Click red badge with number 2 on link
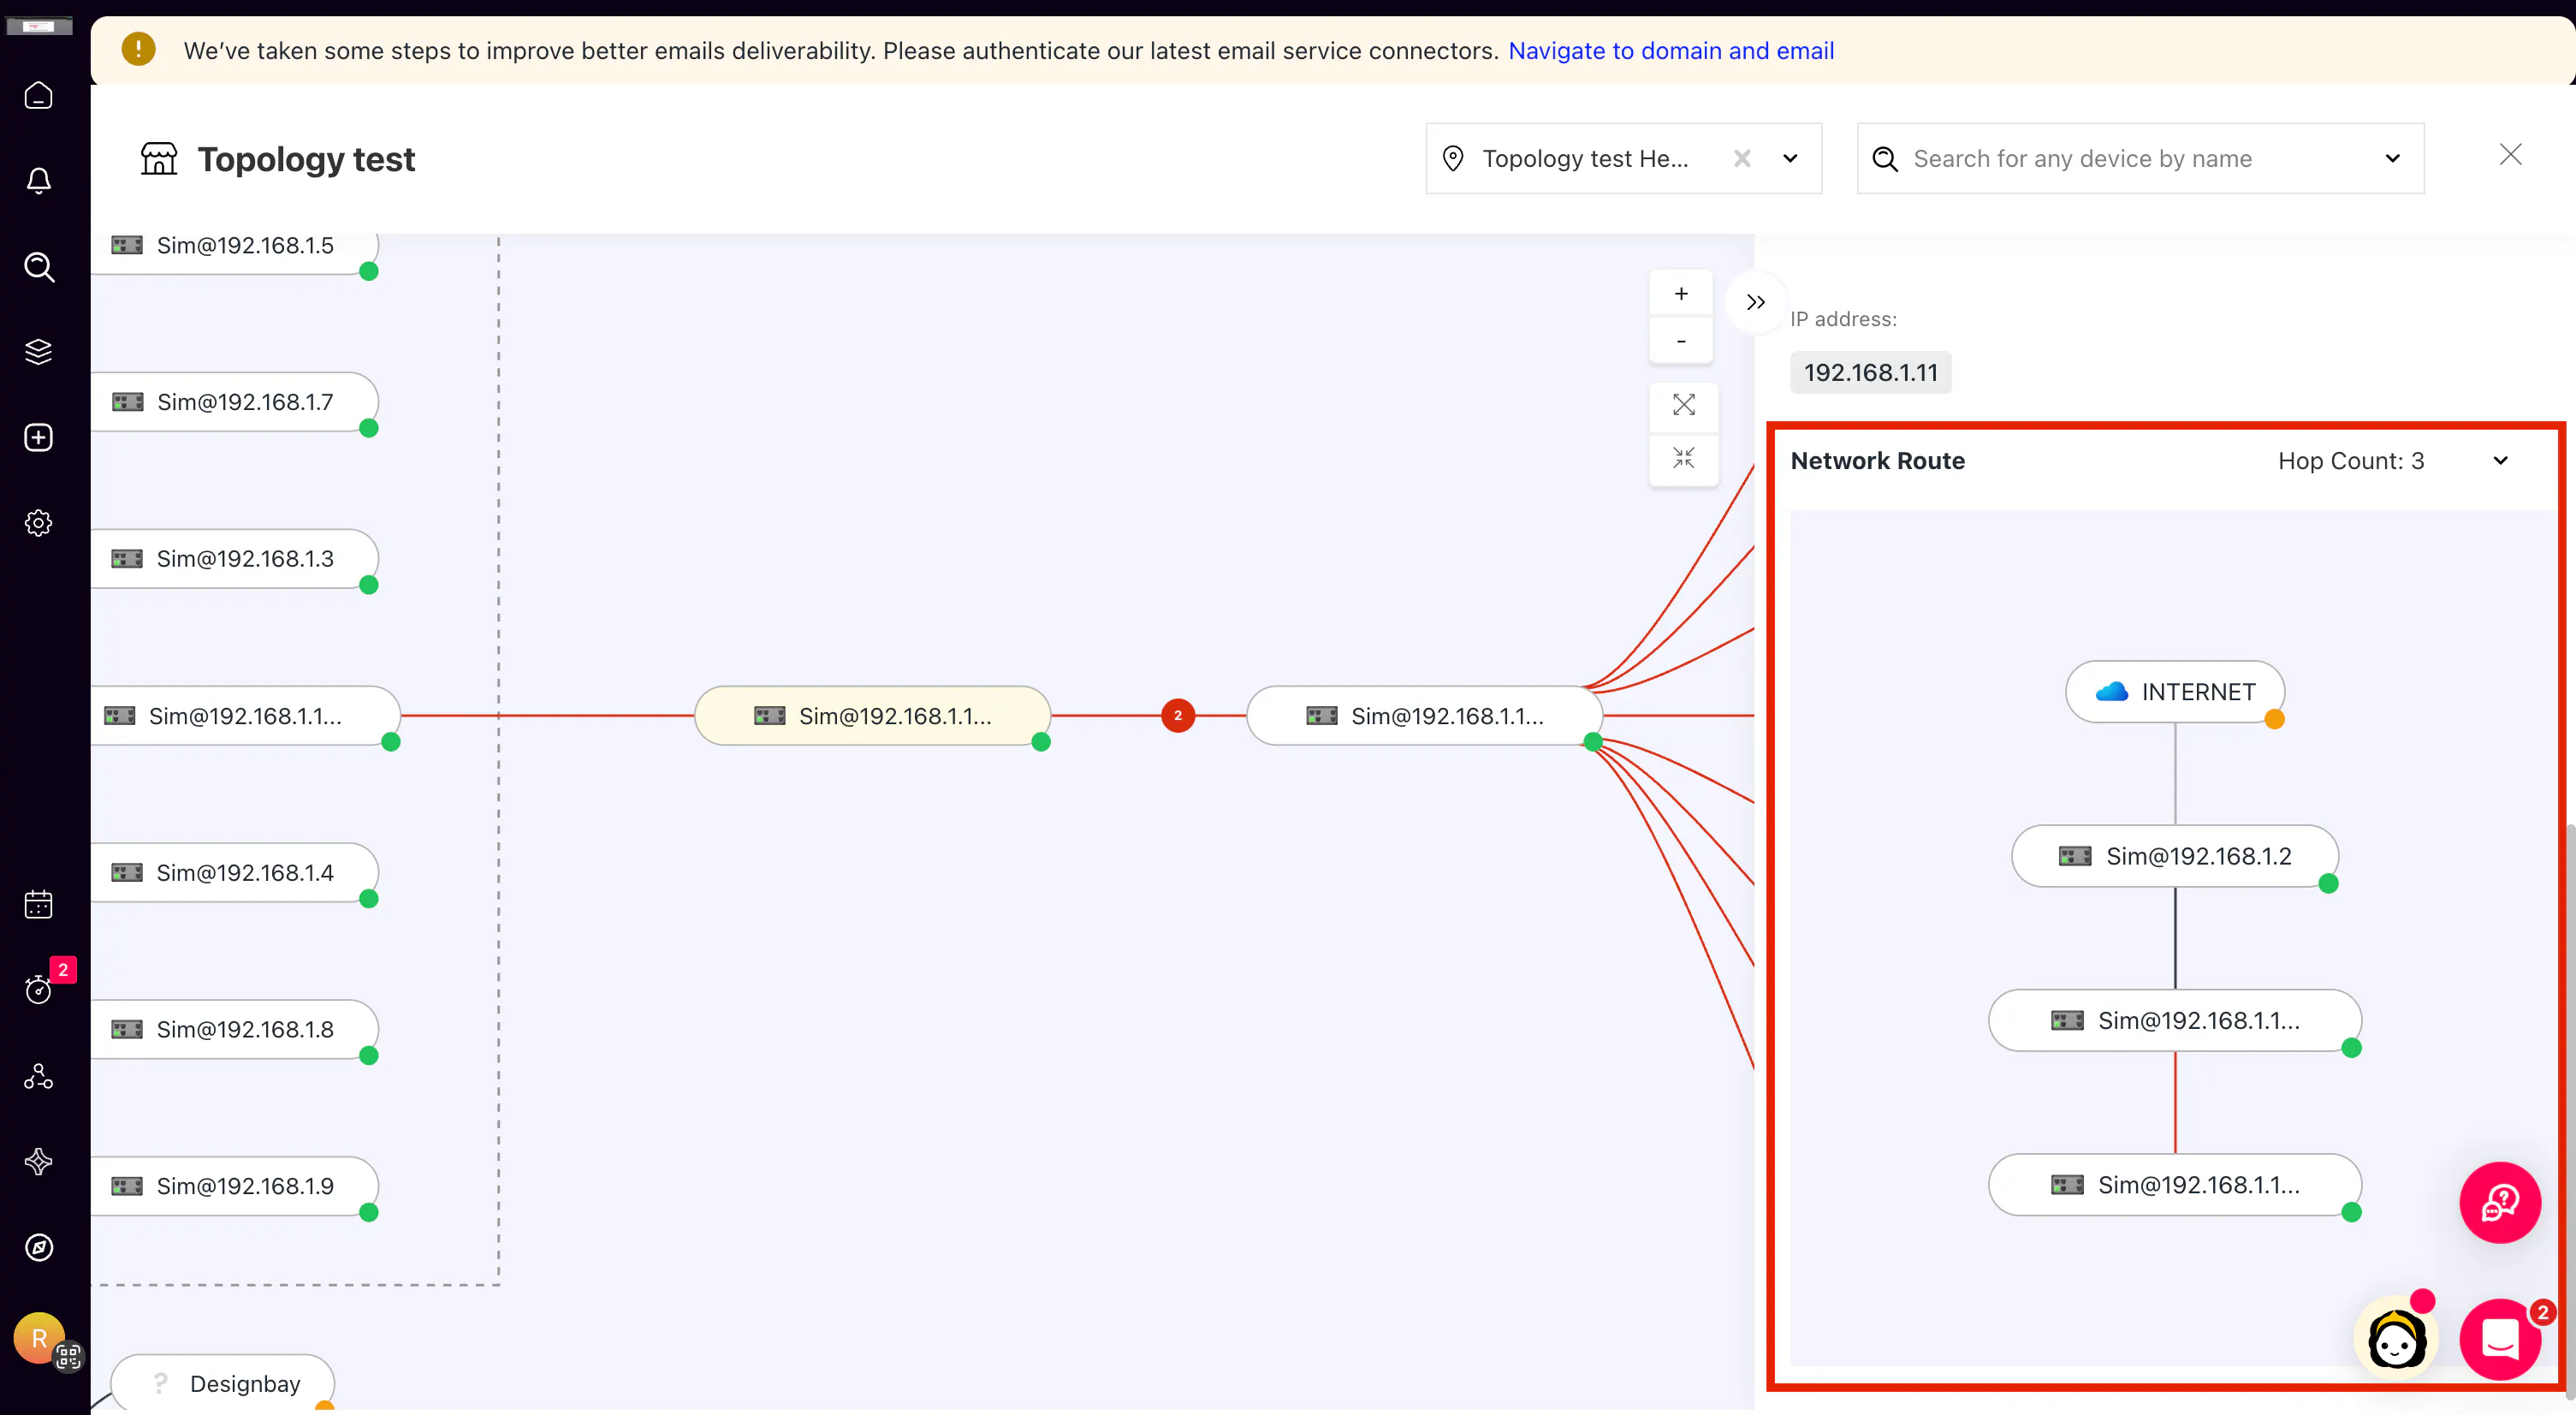Screen dimensions: 2576x1415 coord(1177,715)
